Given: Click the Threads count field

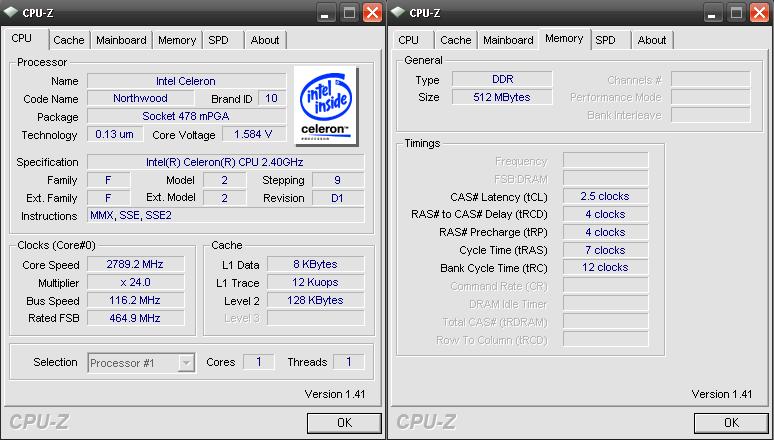Looking at the screenshot, I should point(348,362).
